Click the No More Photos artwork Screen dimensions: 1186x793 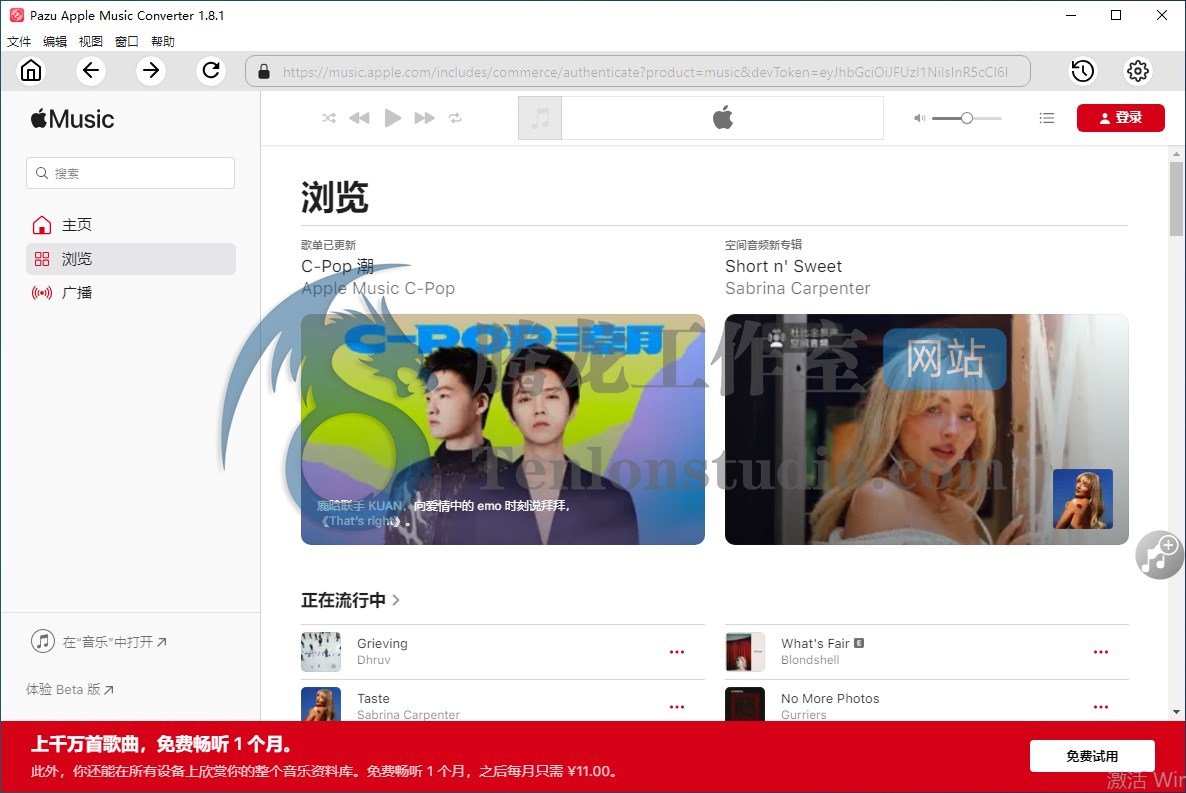click(x=745, y=704)
